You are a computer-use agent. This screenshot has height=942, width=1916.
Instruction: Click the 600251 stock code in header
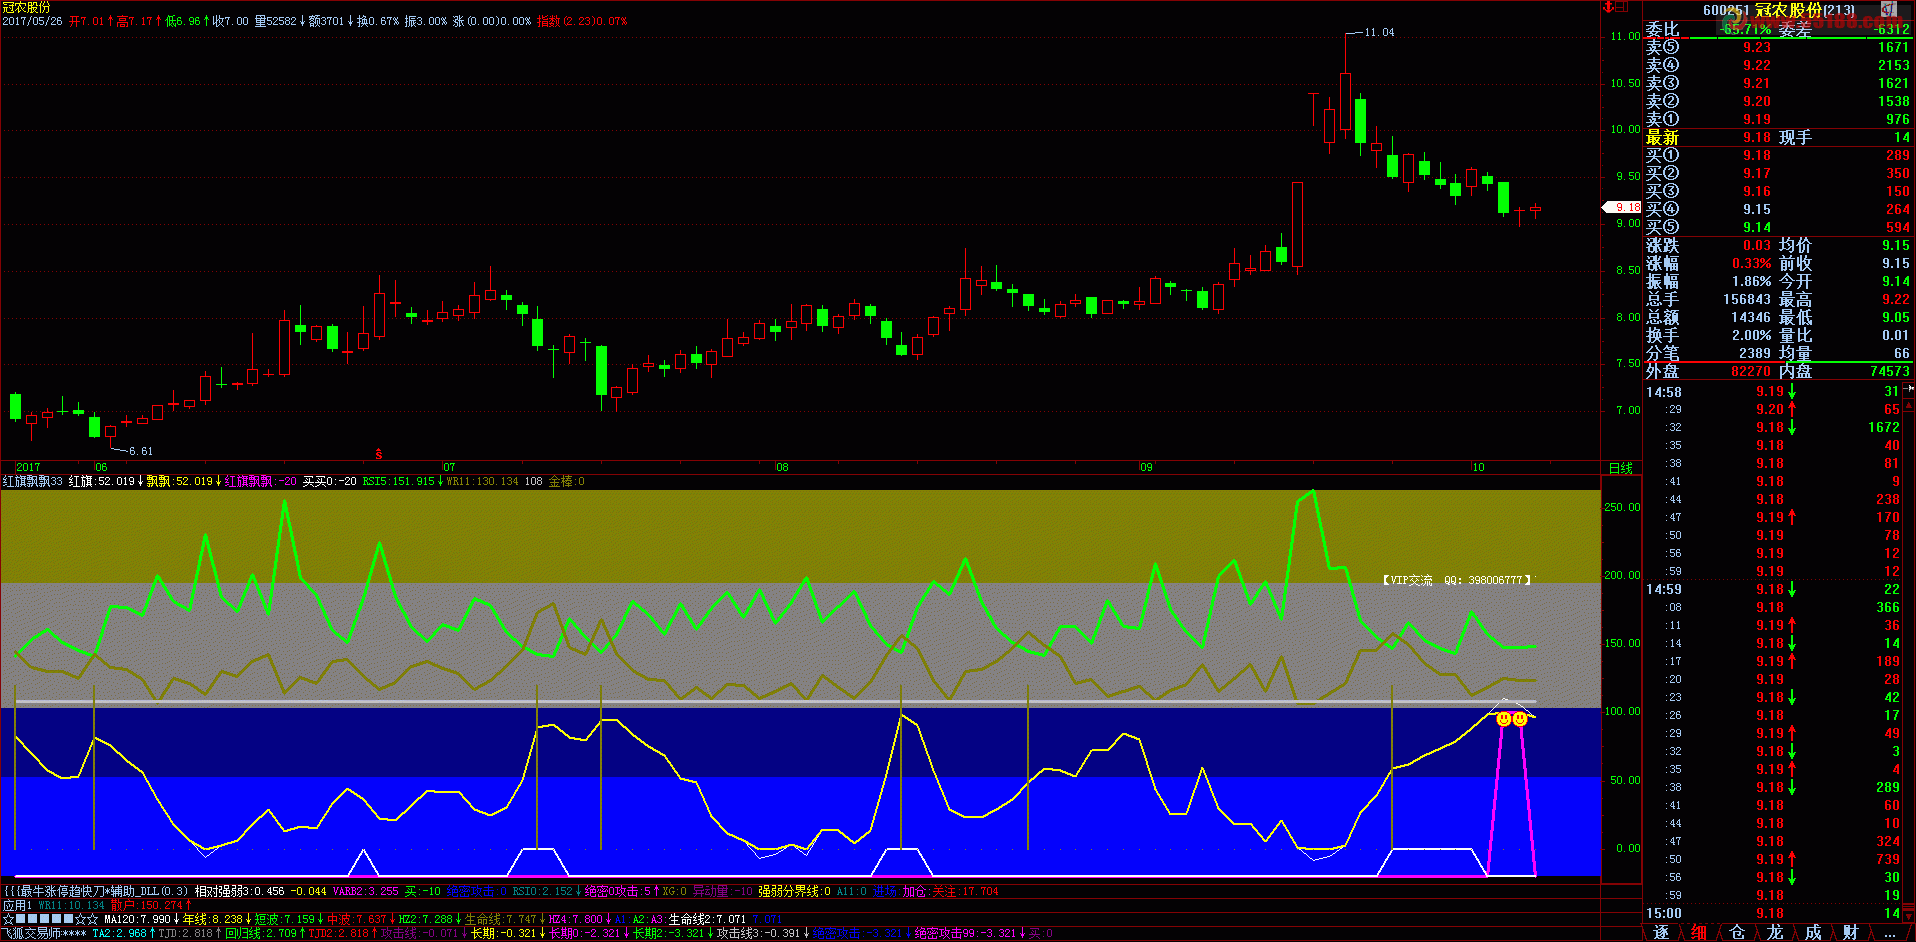point(1727,10)
